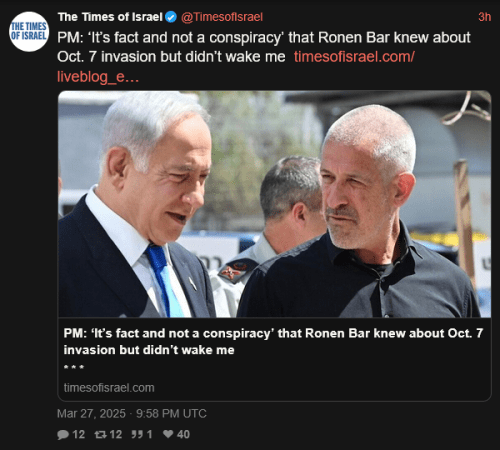
Task: Open The Times of Israel profile avatar
Action: click(29, 32)
